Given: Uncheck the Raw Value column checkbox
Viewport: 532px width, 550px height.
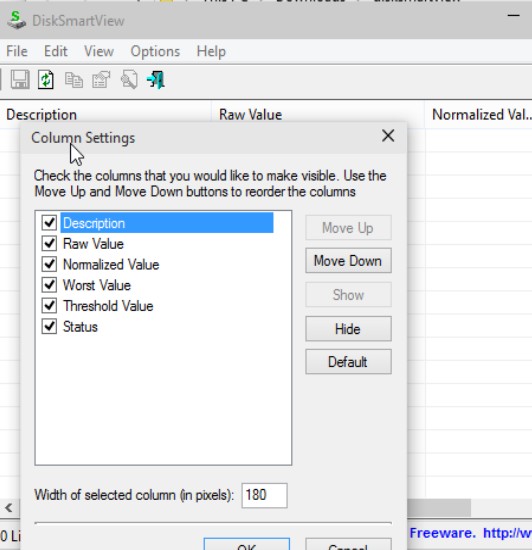Looking at the screenshot, I should pyautogui.click(x=49, y=243).
